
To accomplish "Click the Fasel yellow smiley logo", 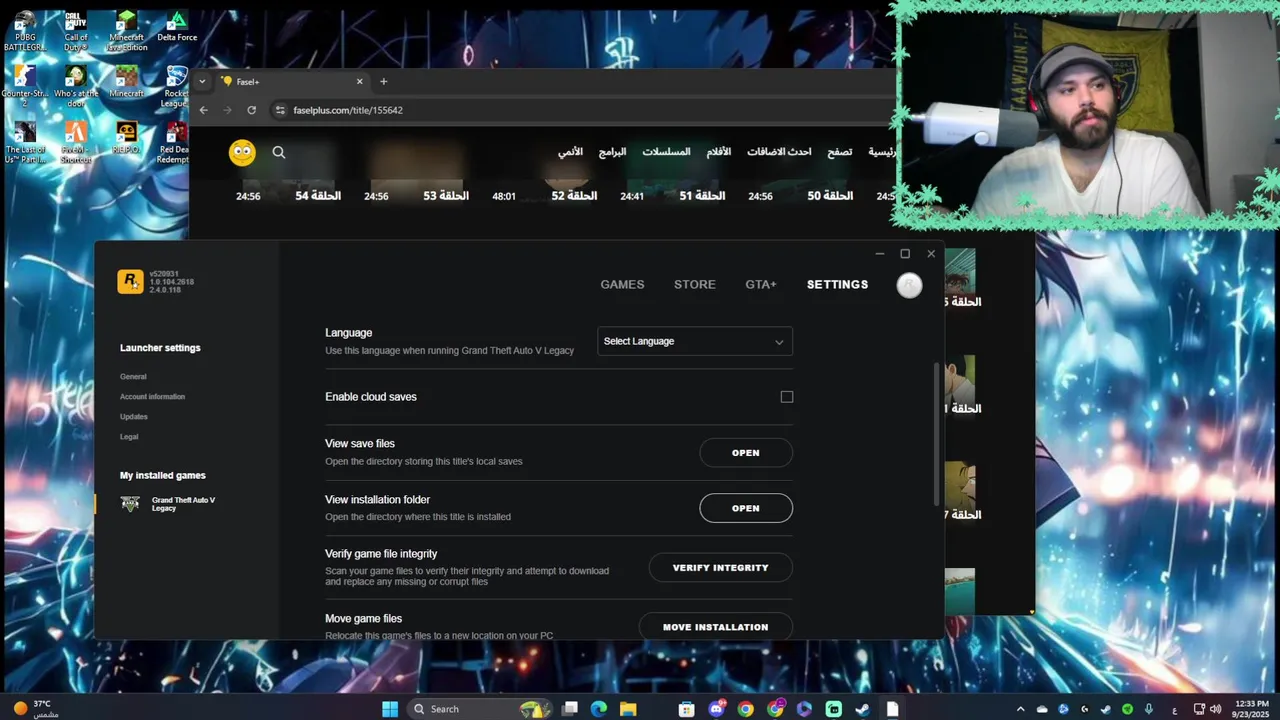I will coord(242,152).
